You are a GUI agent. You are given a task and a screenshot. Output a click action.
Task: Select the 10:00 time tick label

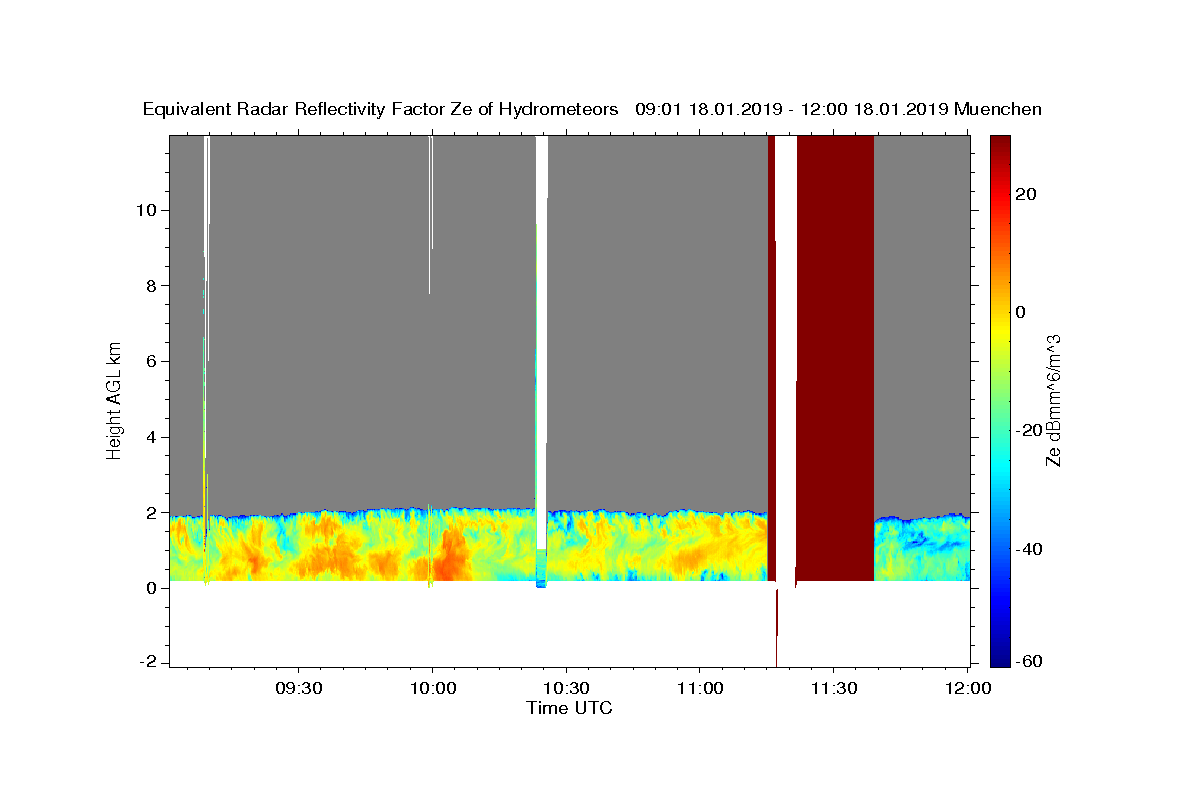point(432,689)
